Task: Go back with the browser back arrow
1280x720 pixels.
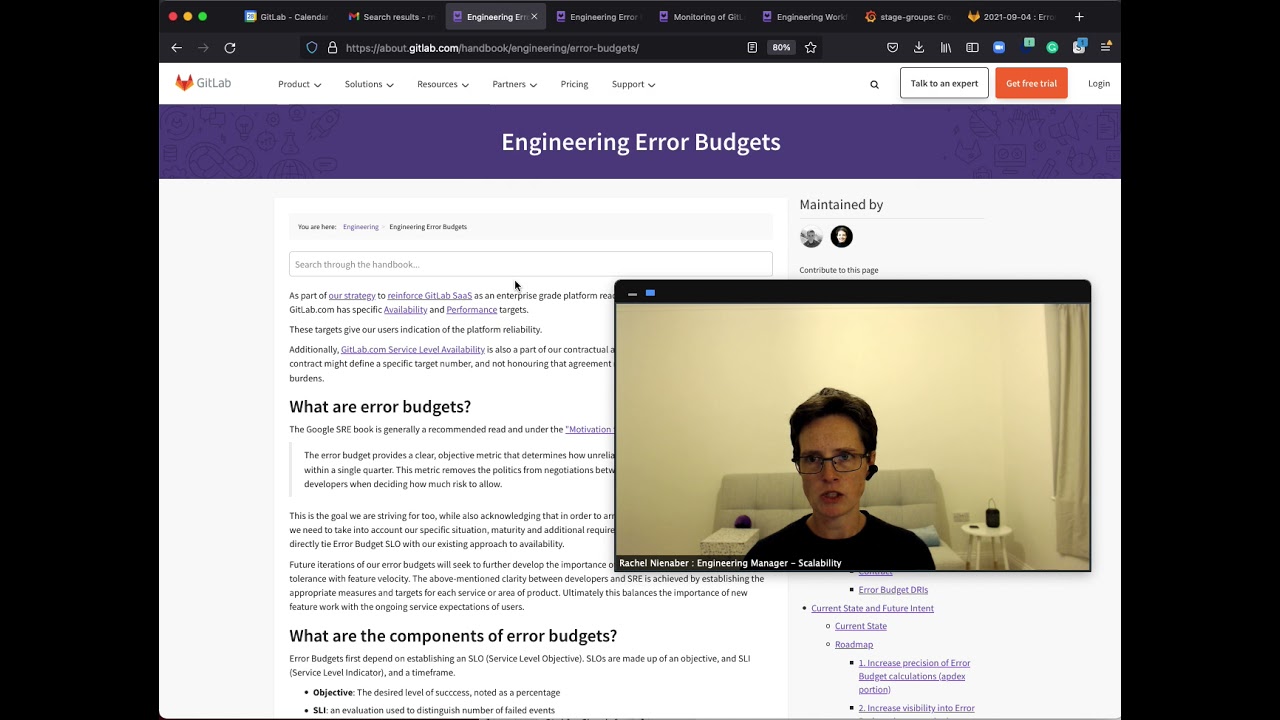Action: pos(177,48)
